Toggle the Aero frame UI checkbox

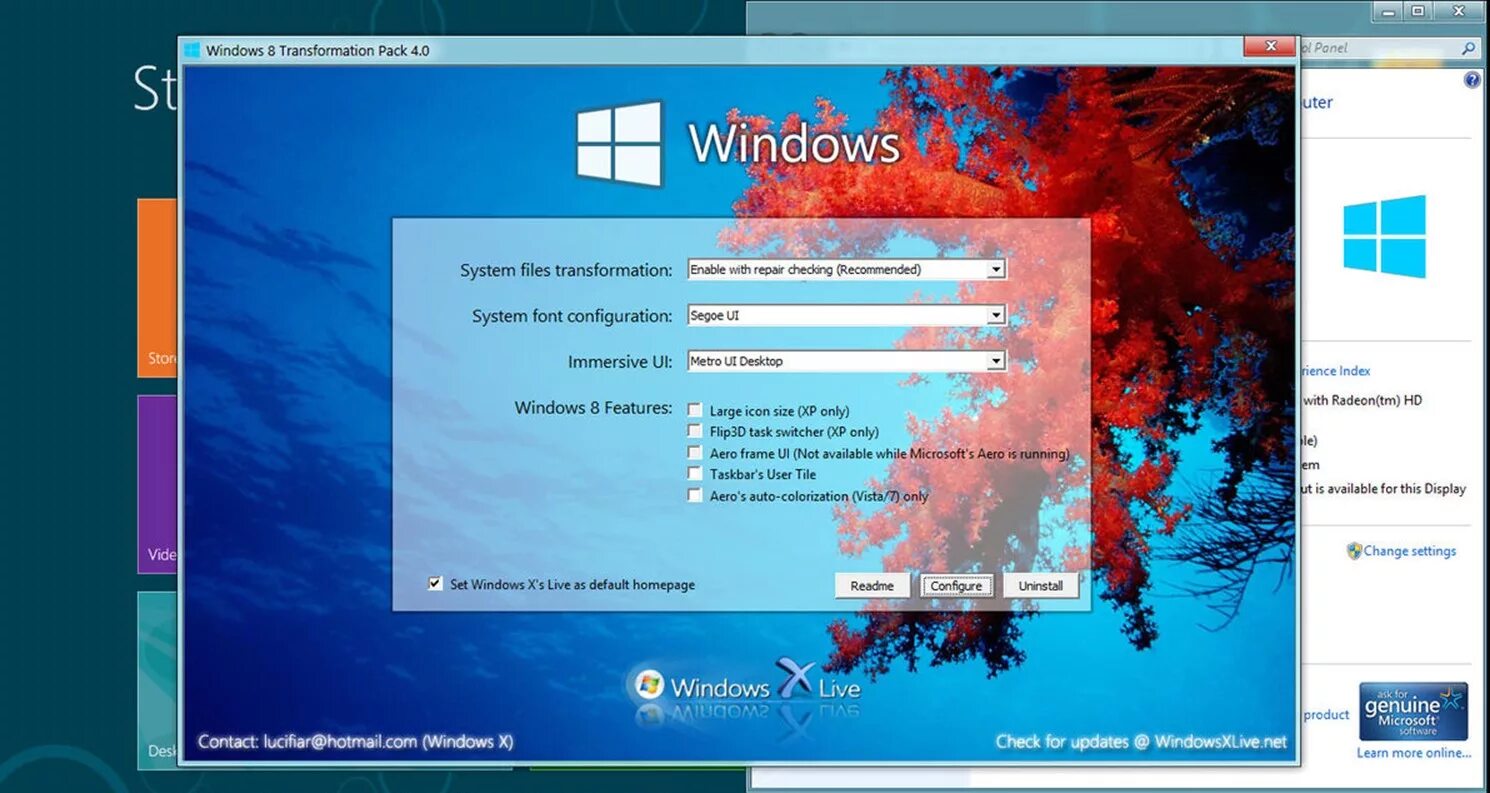(695, 453)
